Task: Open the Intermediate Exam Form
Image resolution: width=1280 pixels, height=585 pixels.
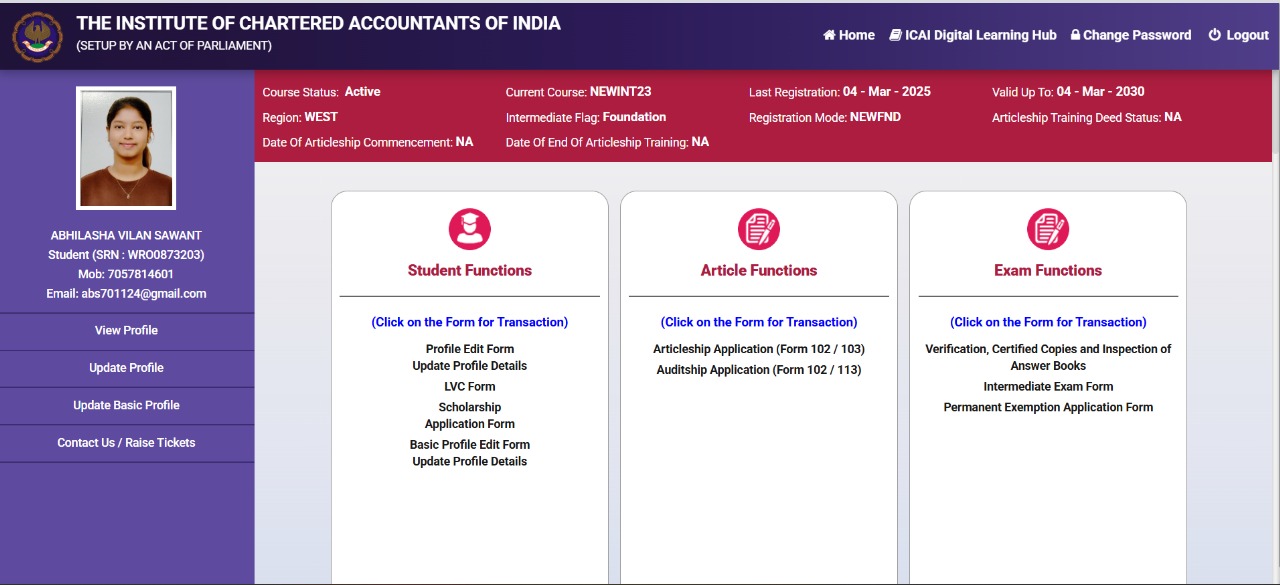Action: [x=1047, y=387]
